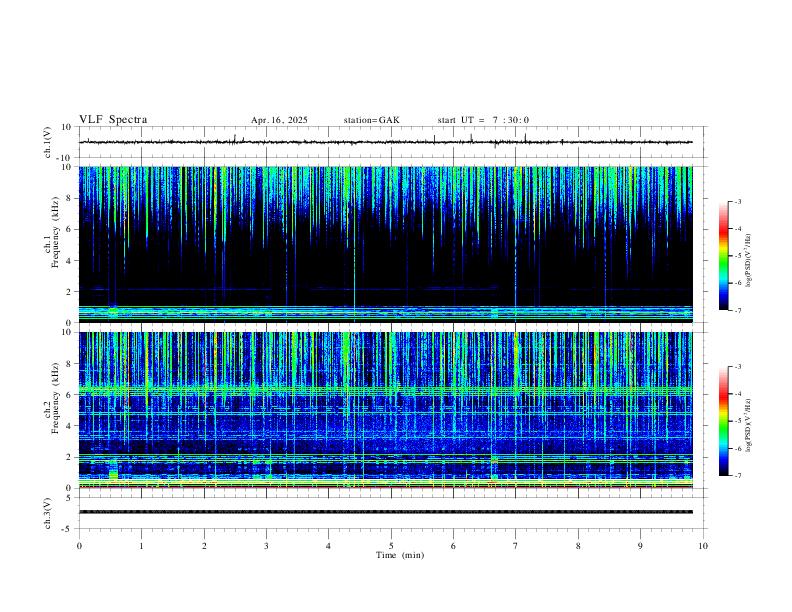This screenshot has height=612, width=792.
Task: Click time axis tick label '7'
Action: click(x=516, y=546)
